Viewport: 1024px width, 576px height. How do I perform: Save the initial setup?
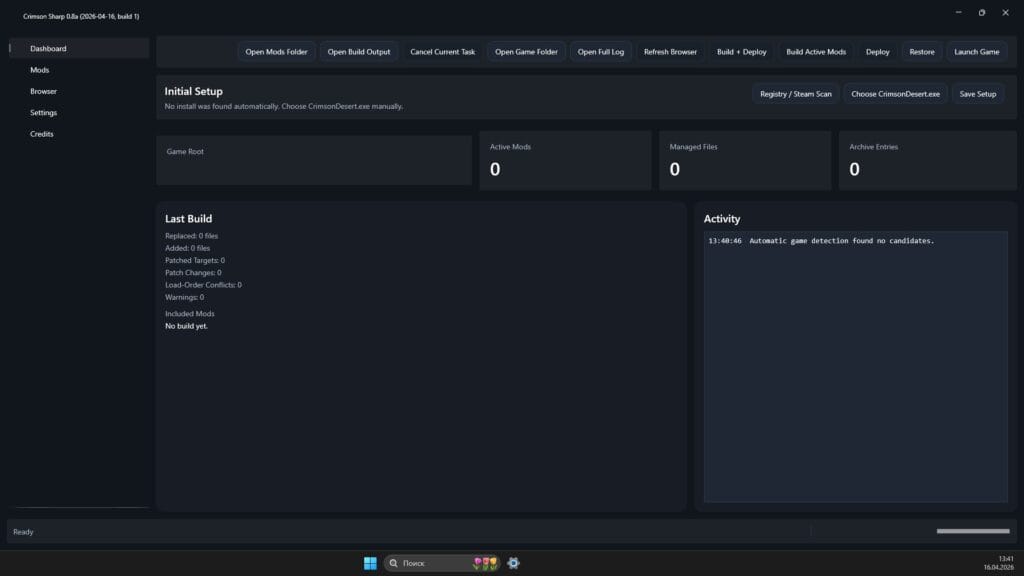978,94
